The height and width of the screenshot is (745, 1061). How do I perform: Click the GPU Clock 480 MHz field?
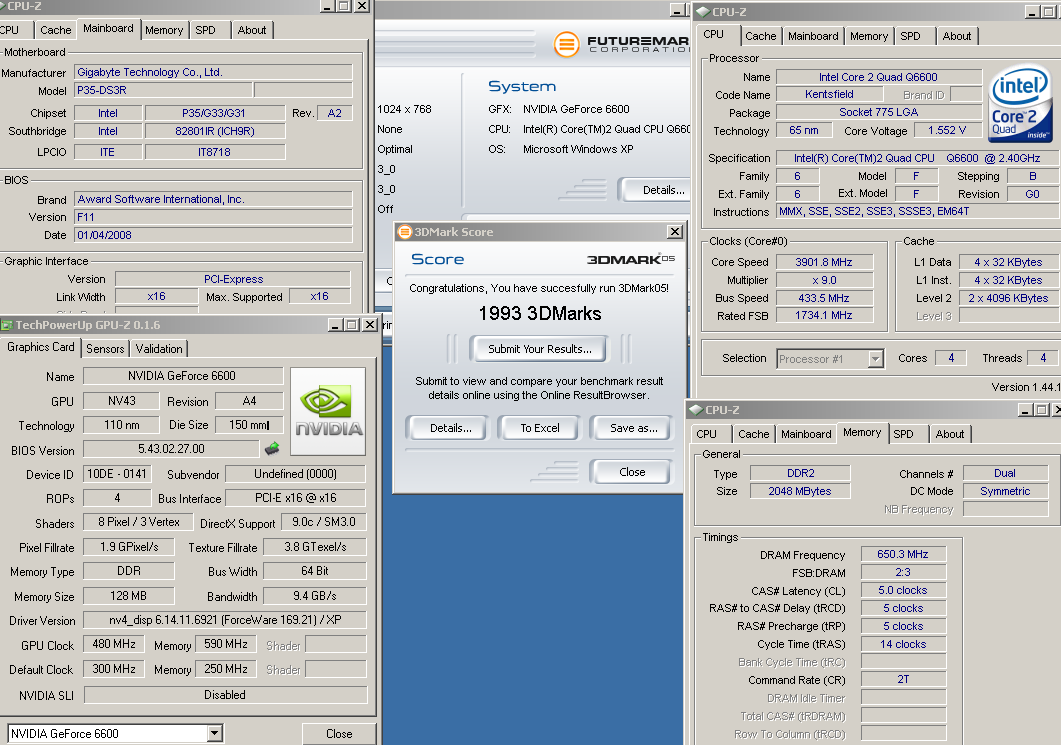pos(114,644)
